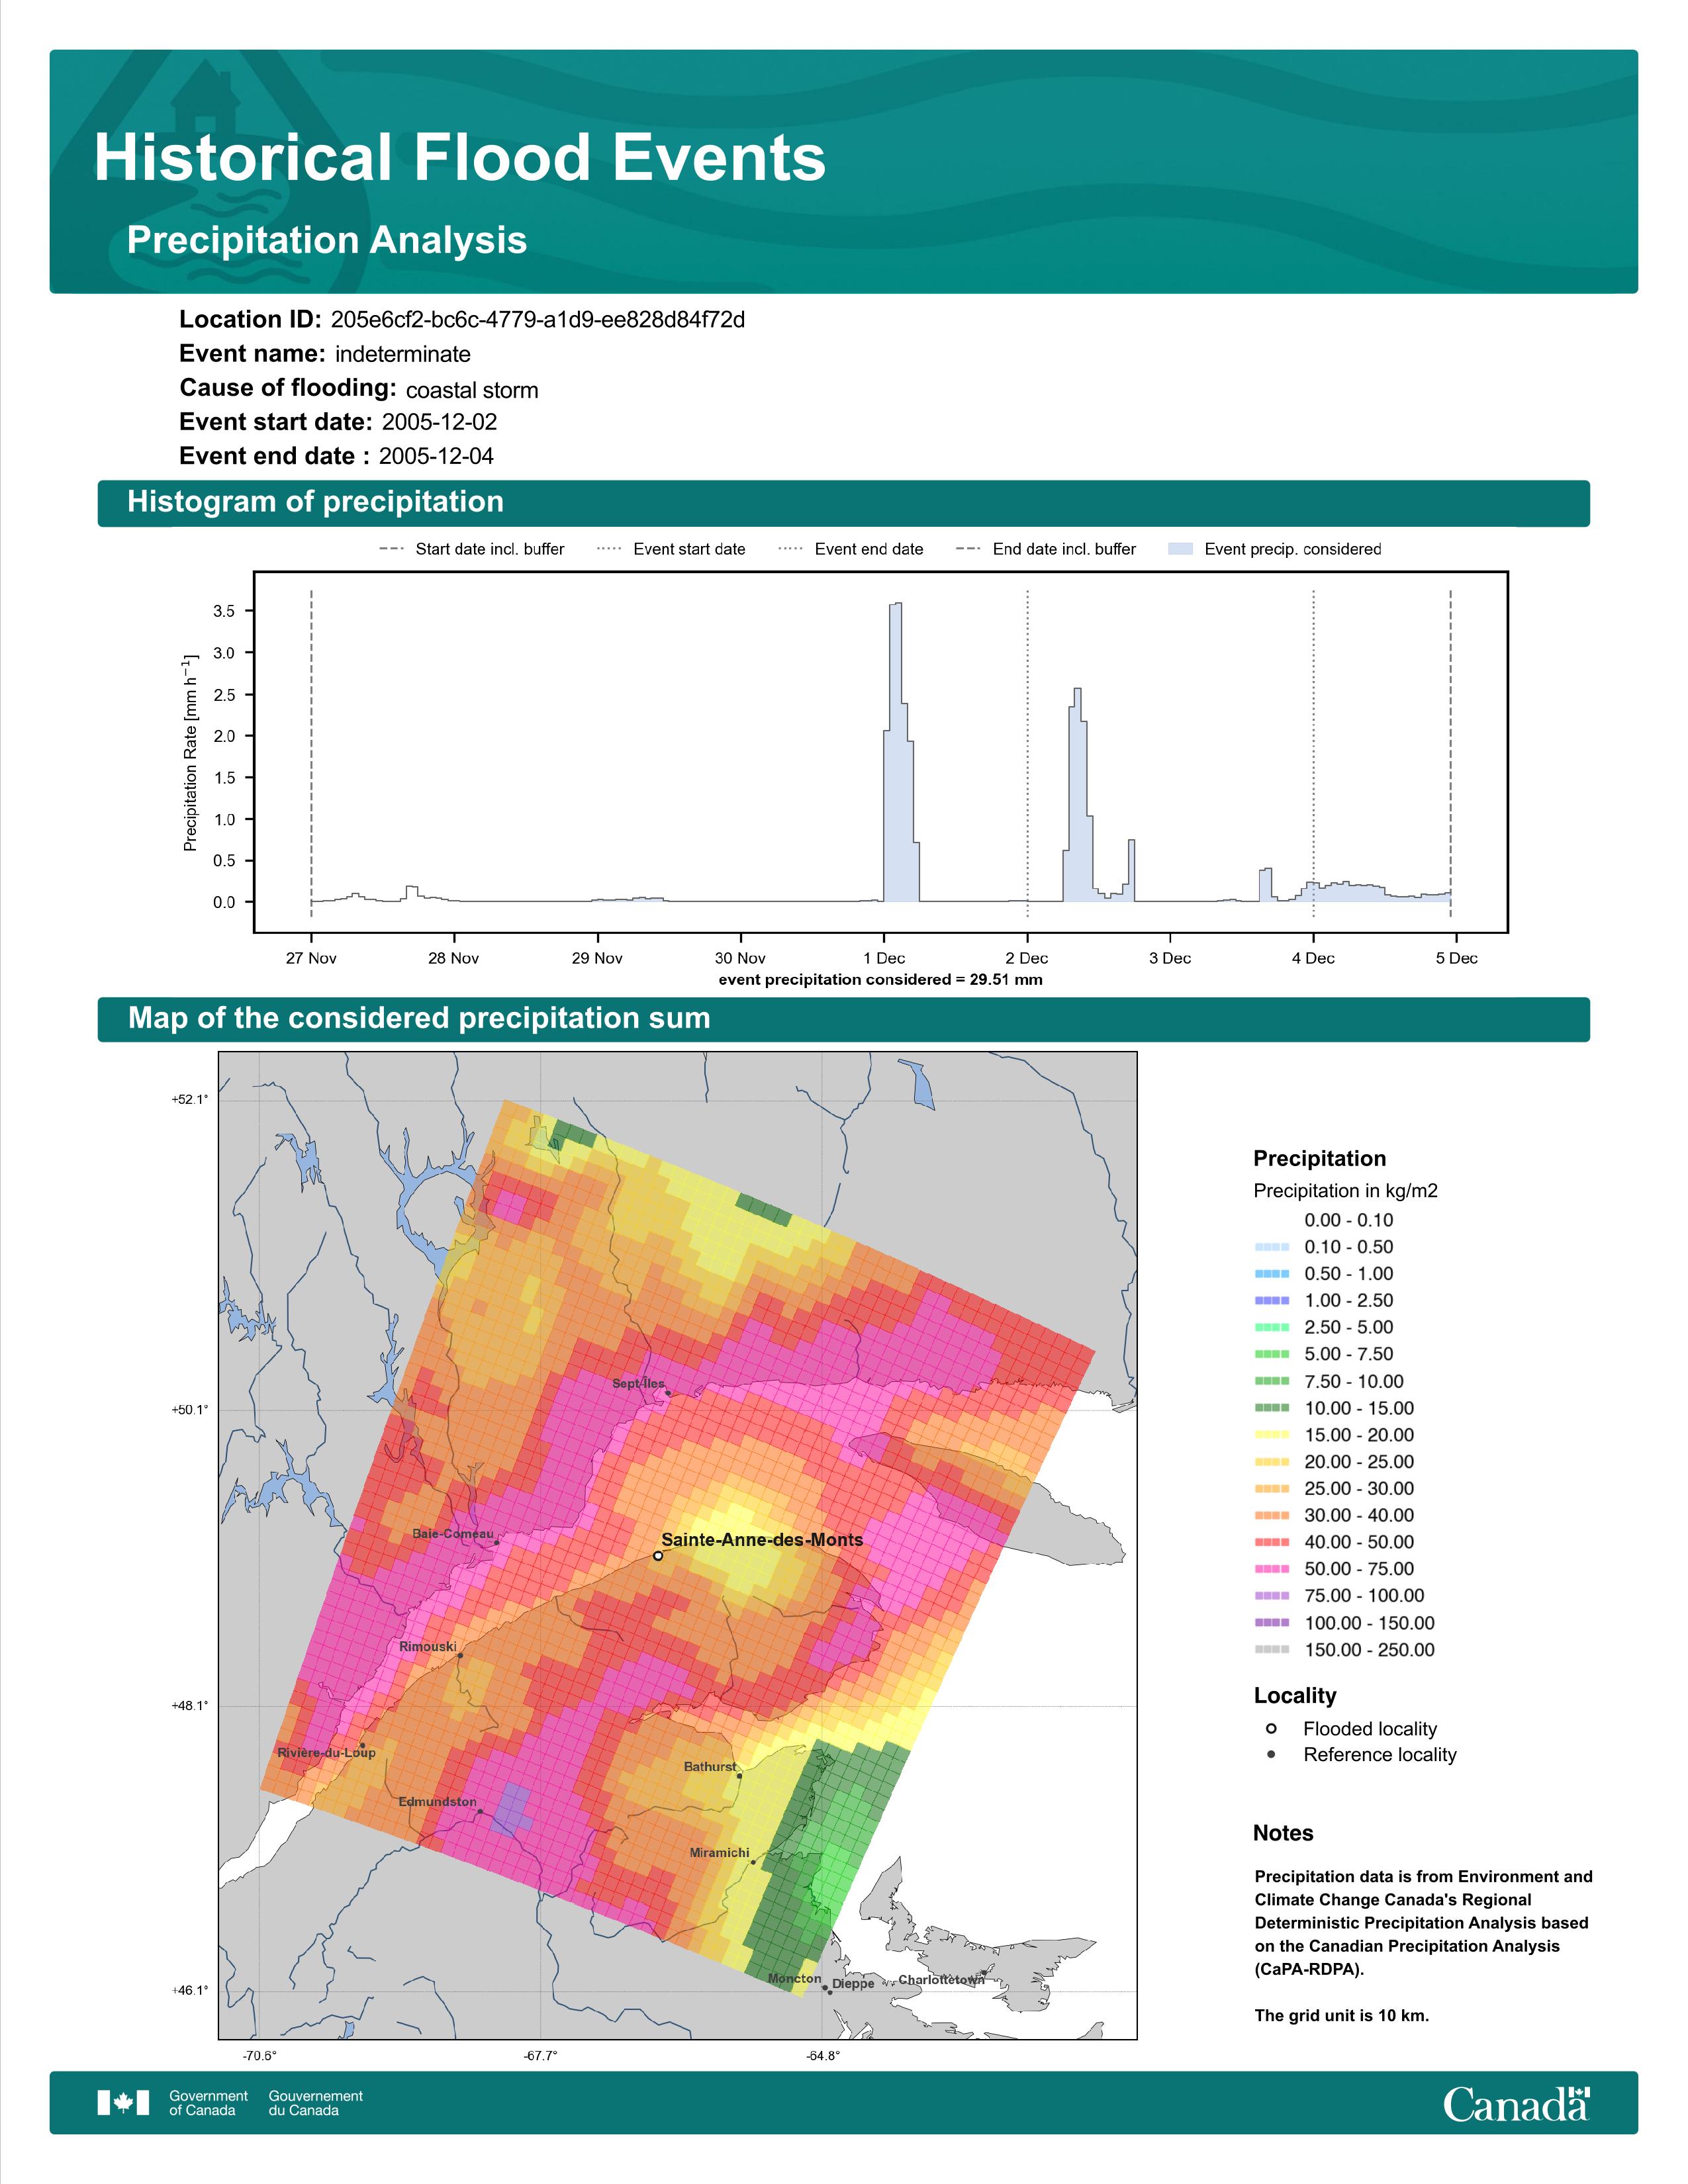
Task: Click the Rivière-du-Loup map label
Action: coord(327,1753)
